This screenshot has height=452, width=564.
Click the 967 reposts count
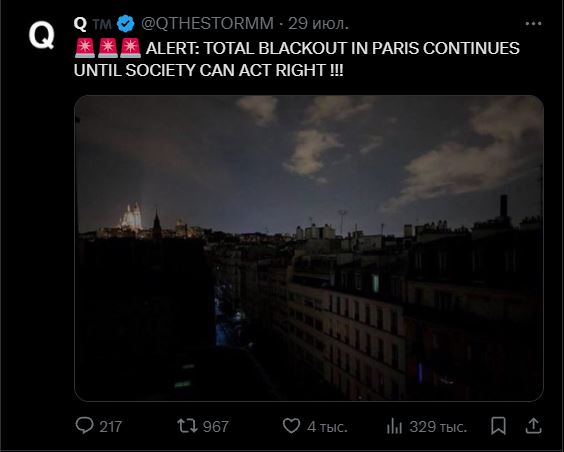tap(216, 427)
